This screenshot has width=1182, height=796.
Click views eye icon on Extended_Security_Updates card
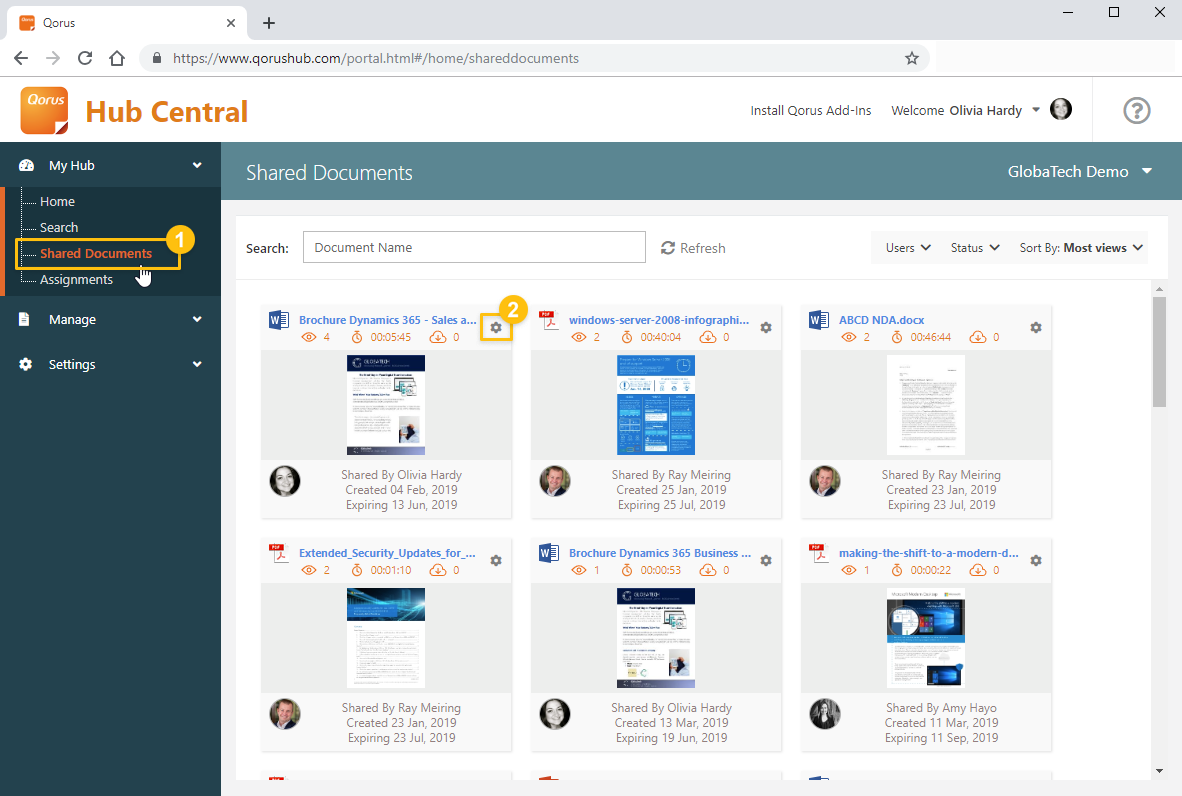309,571
